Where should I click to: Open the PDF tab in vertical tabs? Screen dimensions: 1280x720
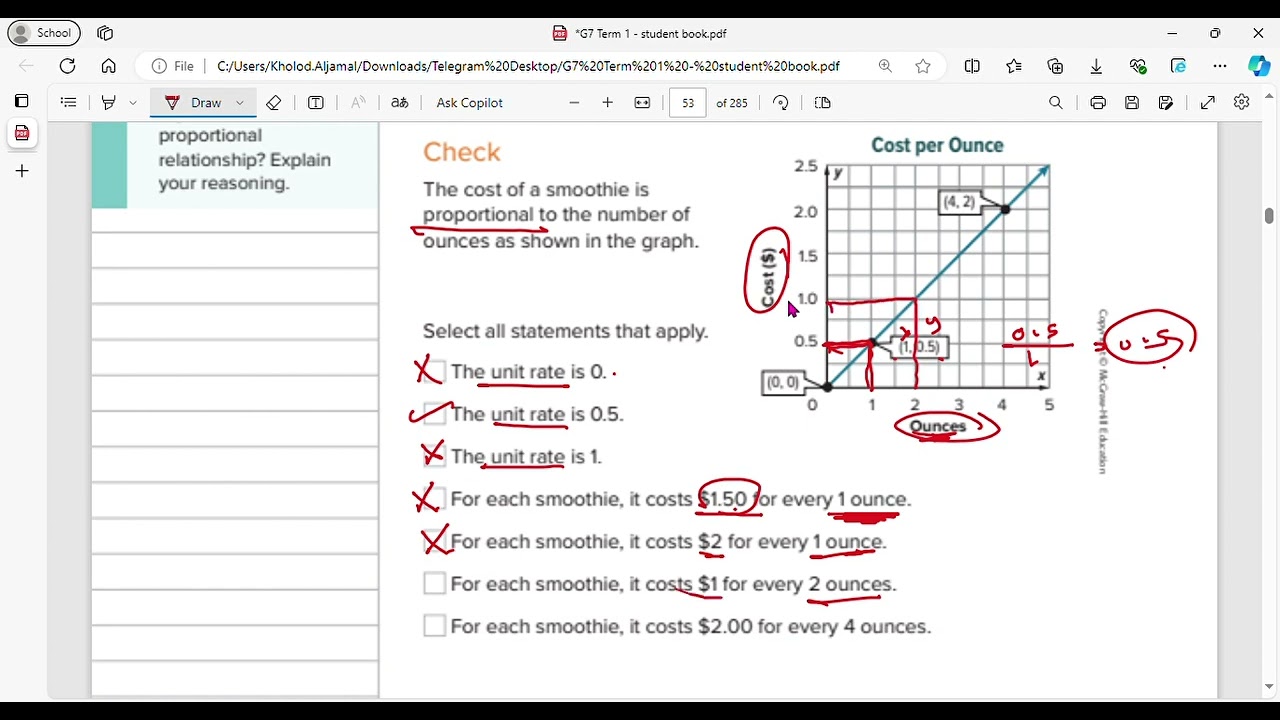tap(22, 133)
